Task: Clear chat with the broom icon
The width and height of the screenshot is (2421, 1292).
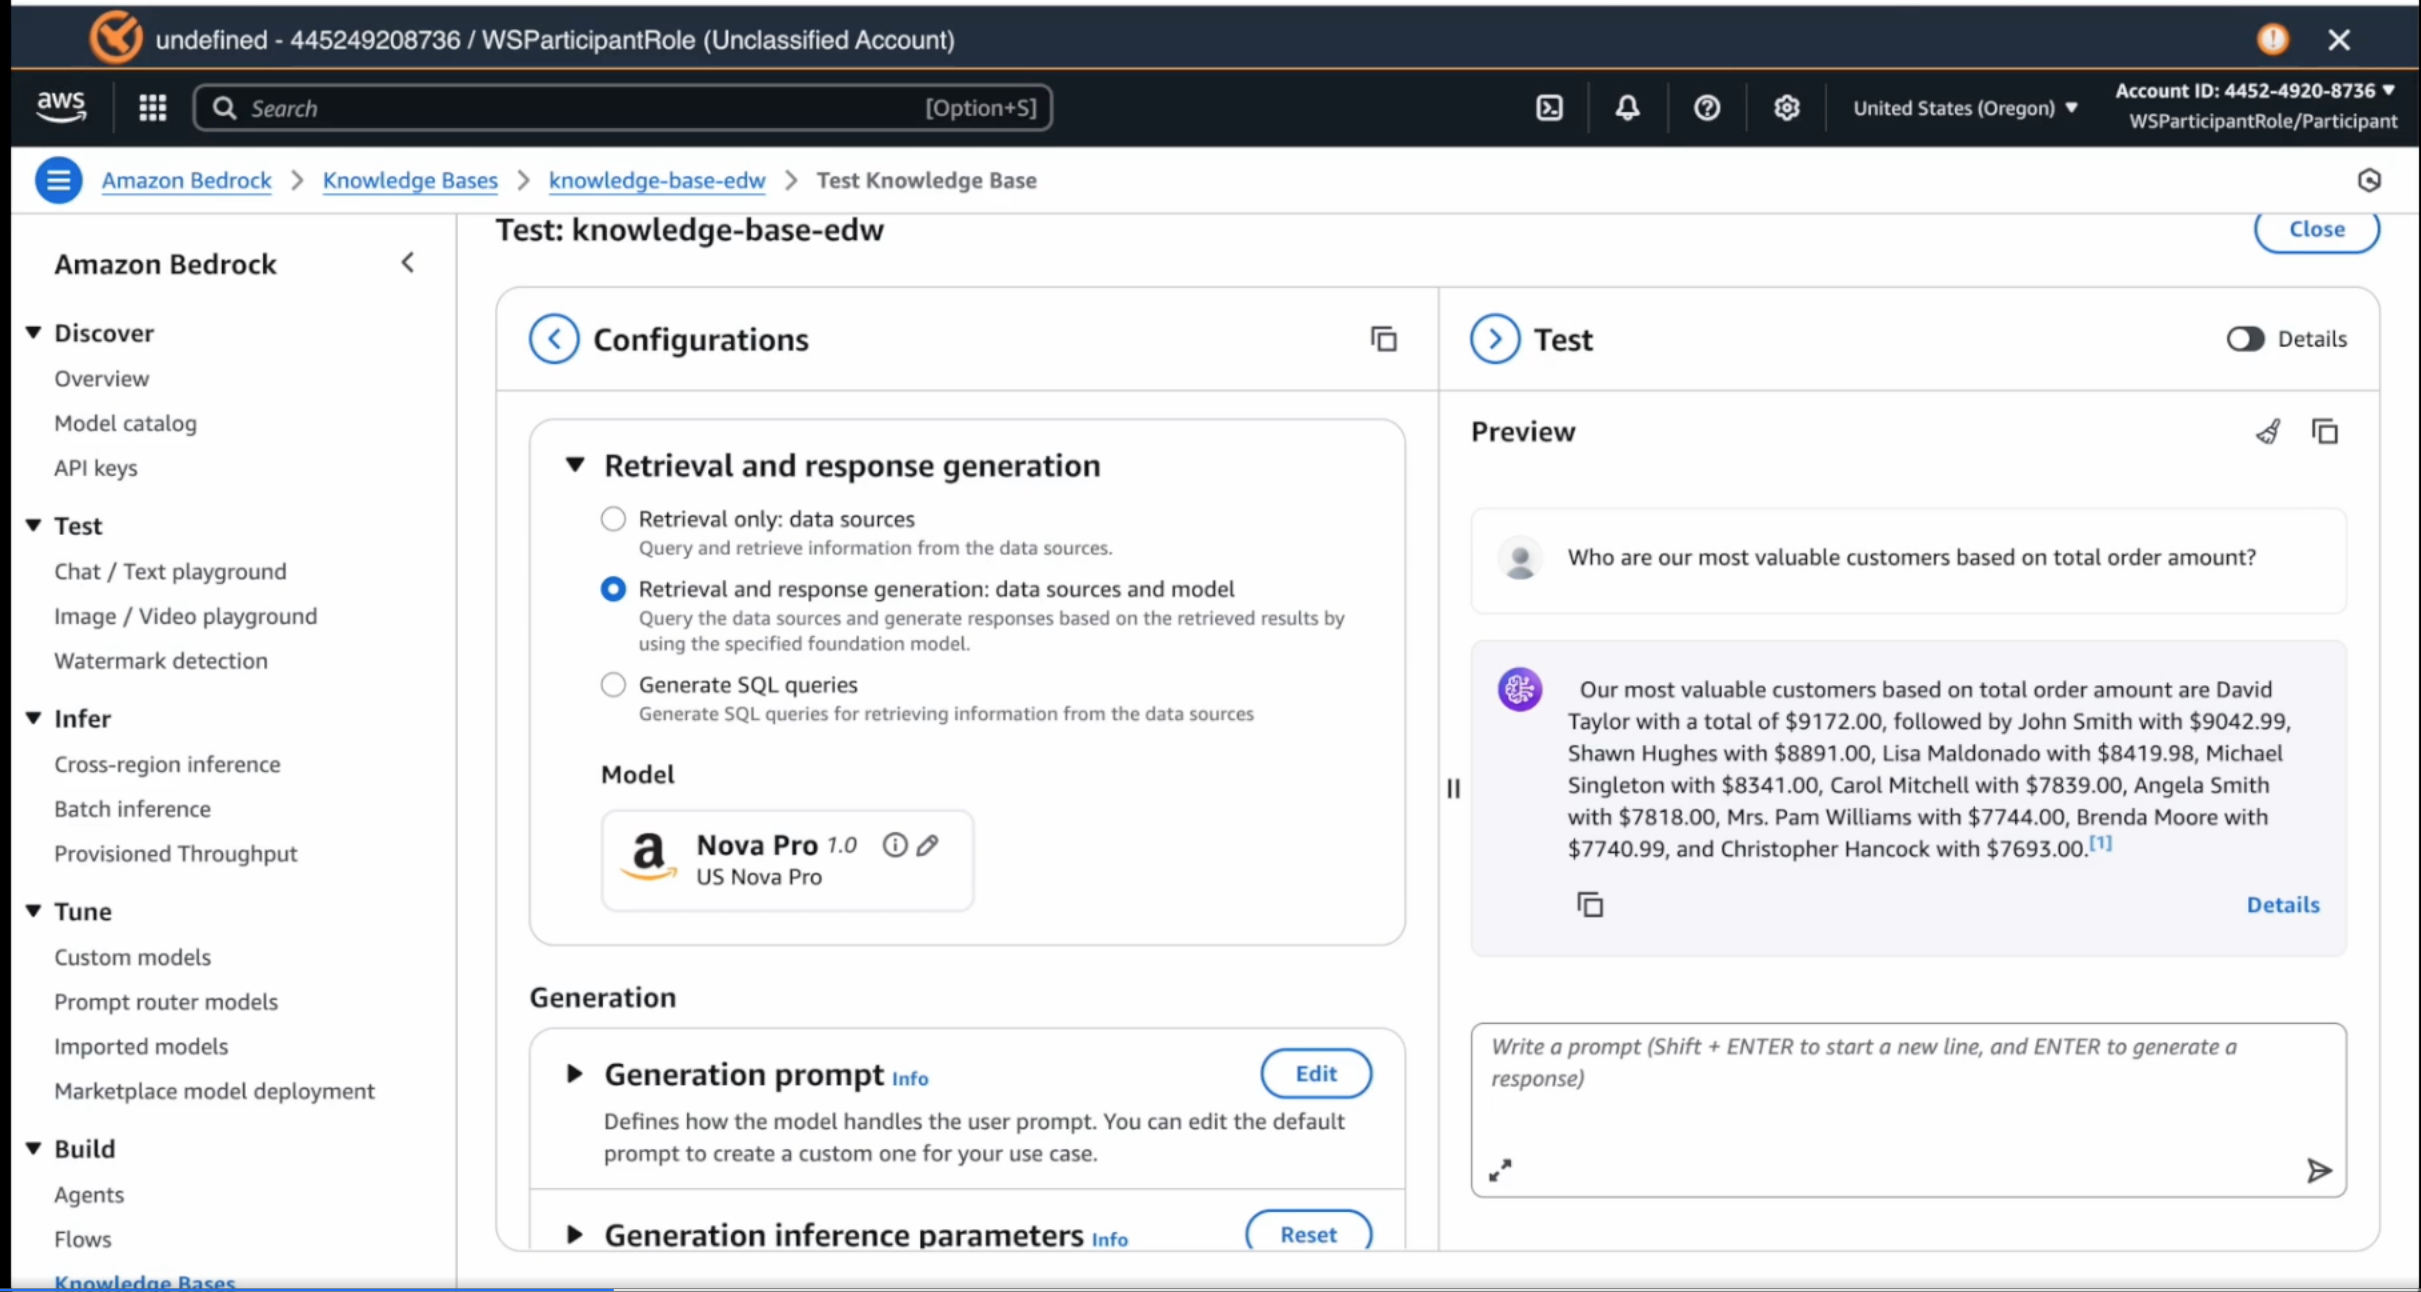Action: (x=2268, y=432)
